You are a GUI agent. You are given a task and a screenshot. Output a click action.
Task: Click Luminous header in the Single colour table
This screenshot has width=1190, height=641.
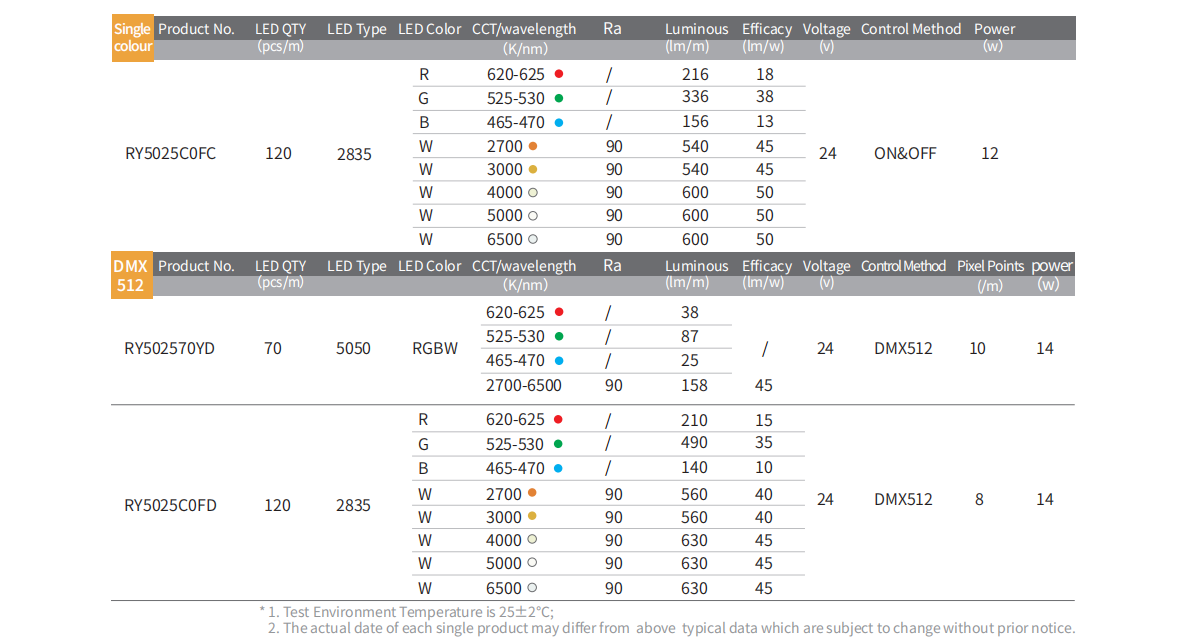pyautogui.click(x=696, y=29)
